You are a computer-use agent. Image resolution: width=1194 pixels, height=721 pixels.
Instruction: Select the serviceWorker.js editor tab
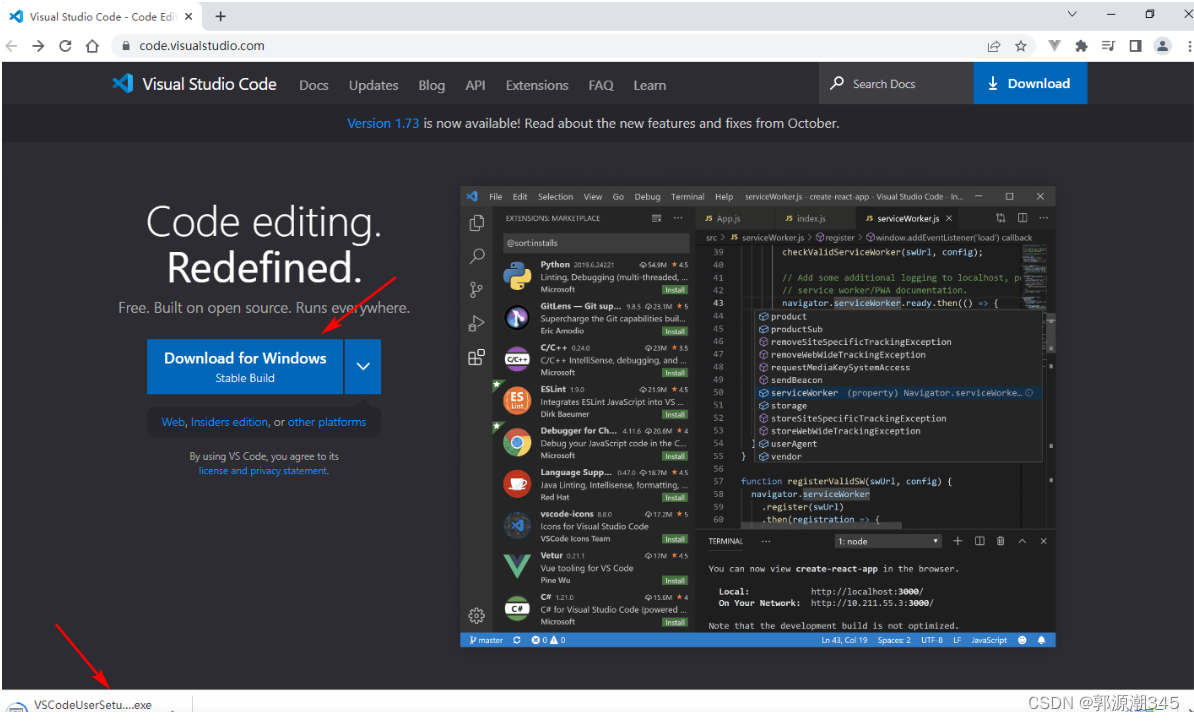(908, 219)
